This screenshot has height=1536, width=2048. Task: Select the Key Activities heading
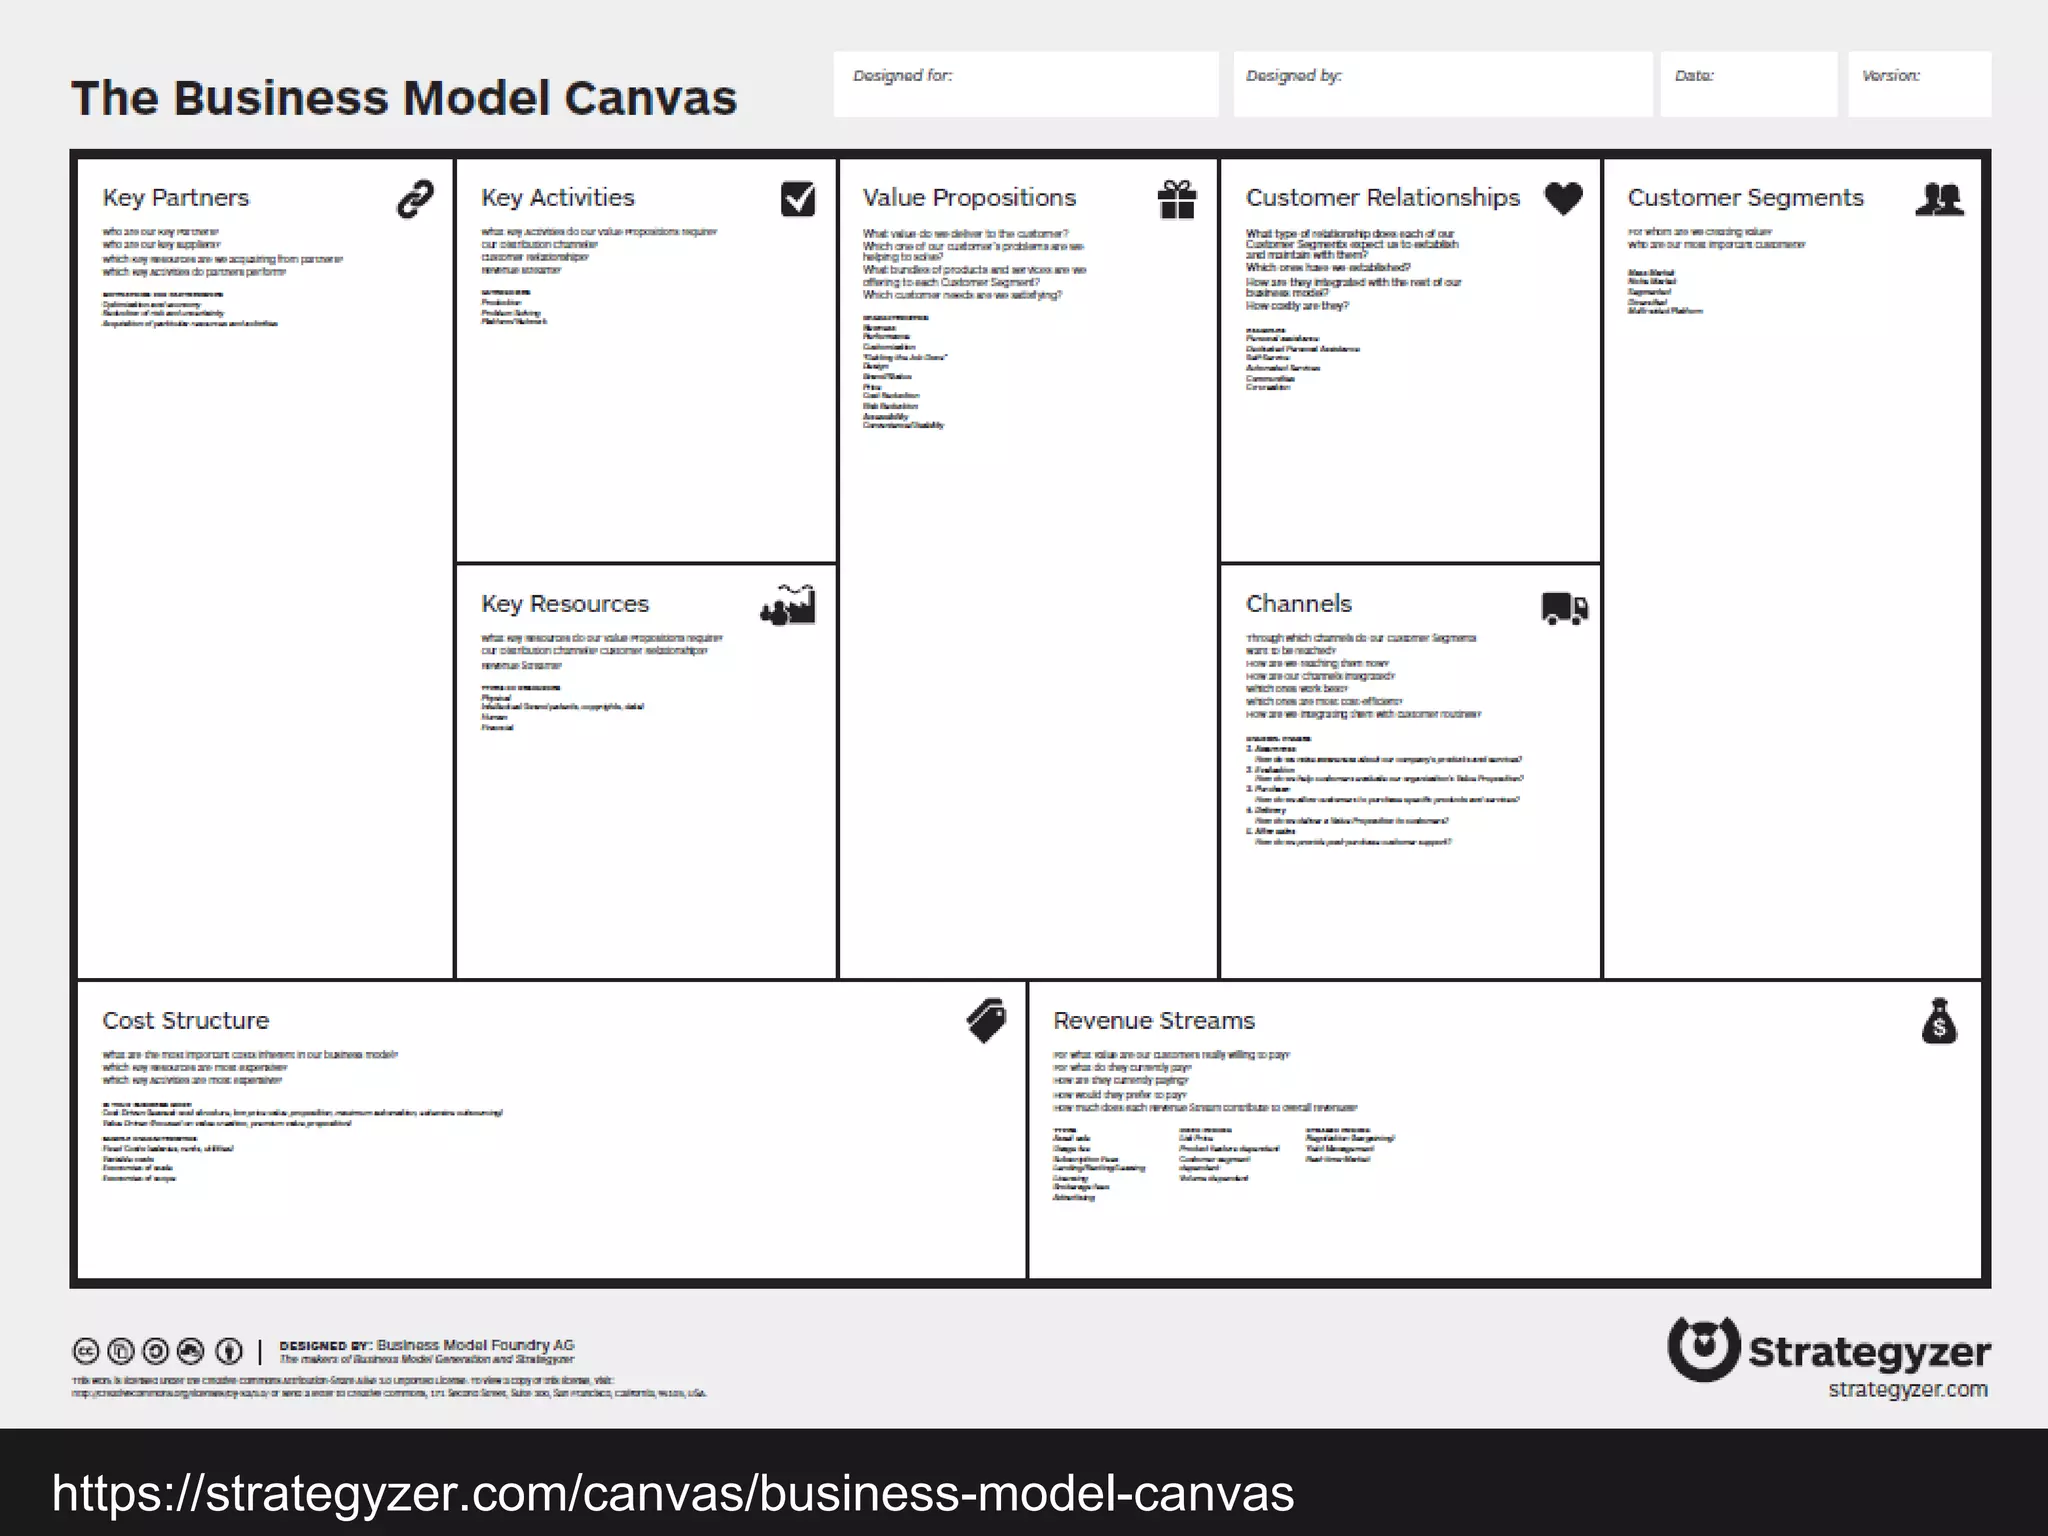[x=558, y=197]
